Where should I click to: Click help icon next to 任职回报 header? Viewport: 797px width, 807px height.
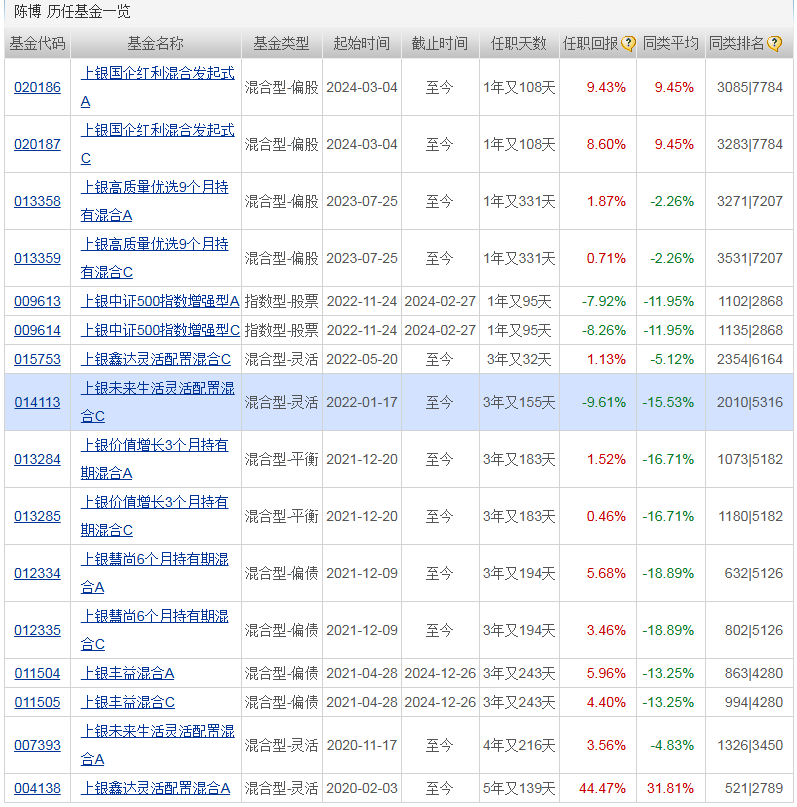(628, 44)
